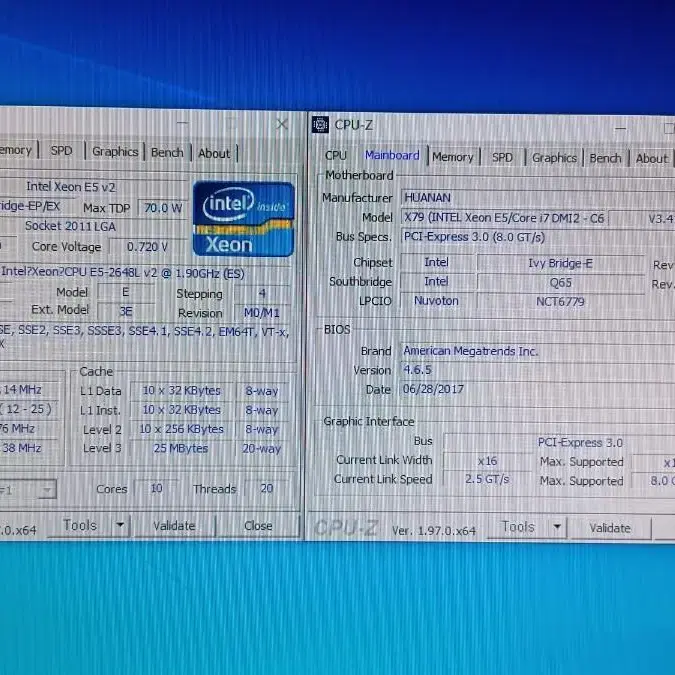Open Graphics tab in right CPU-Z window
Screen dimensions: 675x675
point(554,158)
